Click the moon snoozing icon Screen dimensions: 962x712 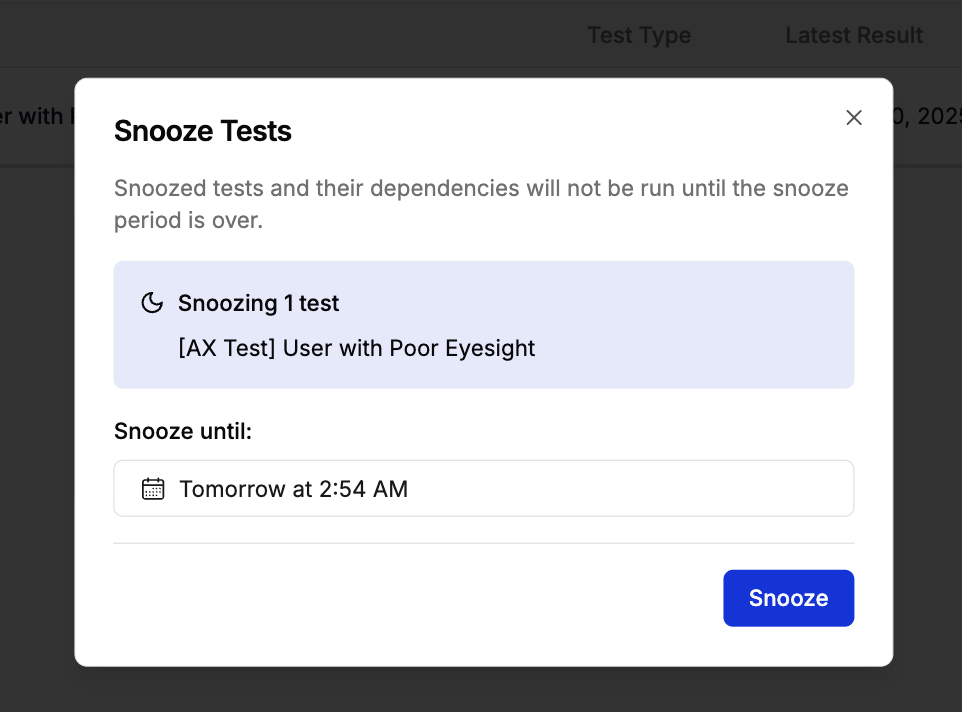pos(152,303)
